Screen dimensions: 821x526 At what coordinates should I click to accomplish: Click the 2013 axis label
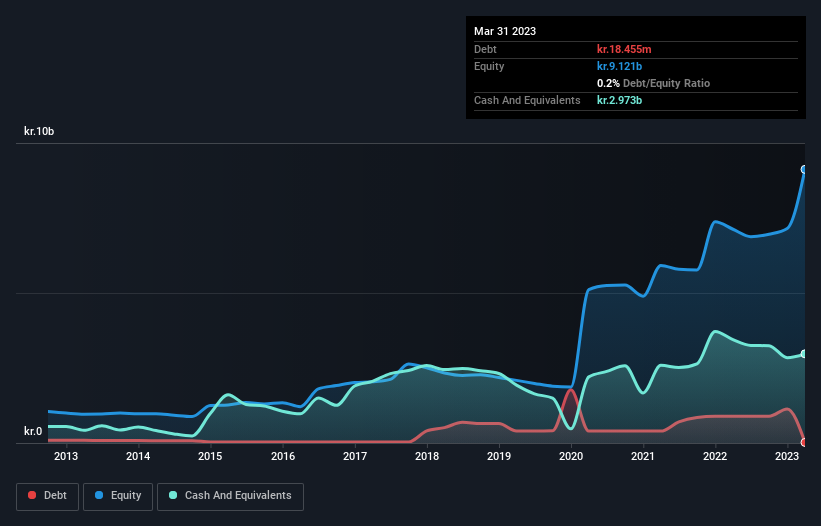coord(66,456)
